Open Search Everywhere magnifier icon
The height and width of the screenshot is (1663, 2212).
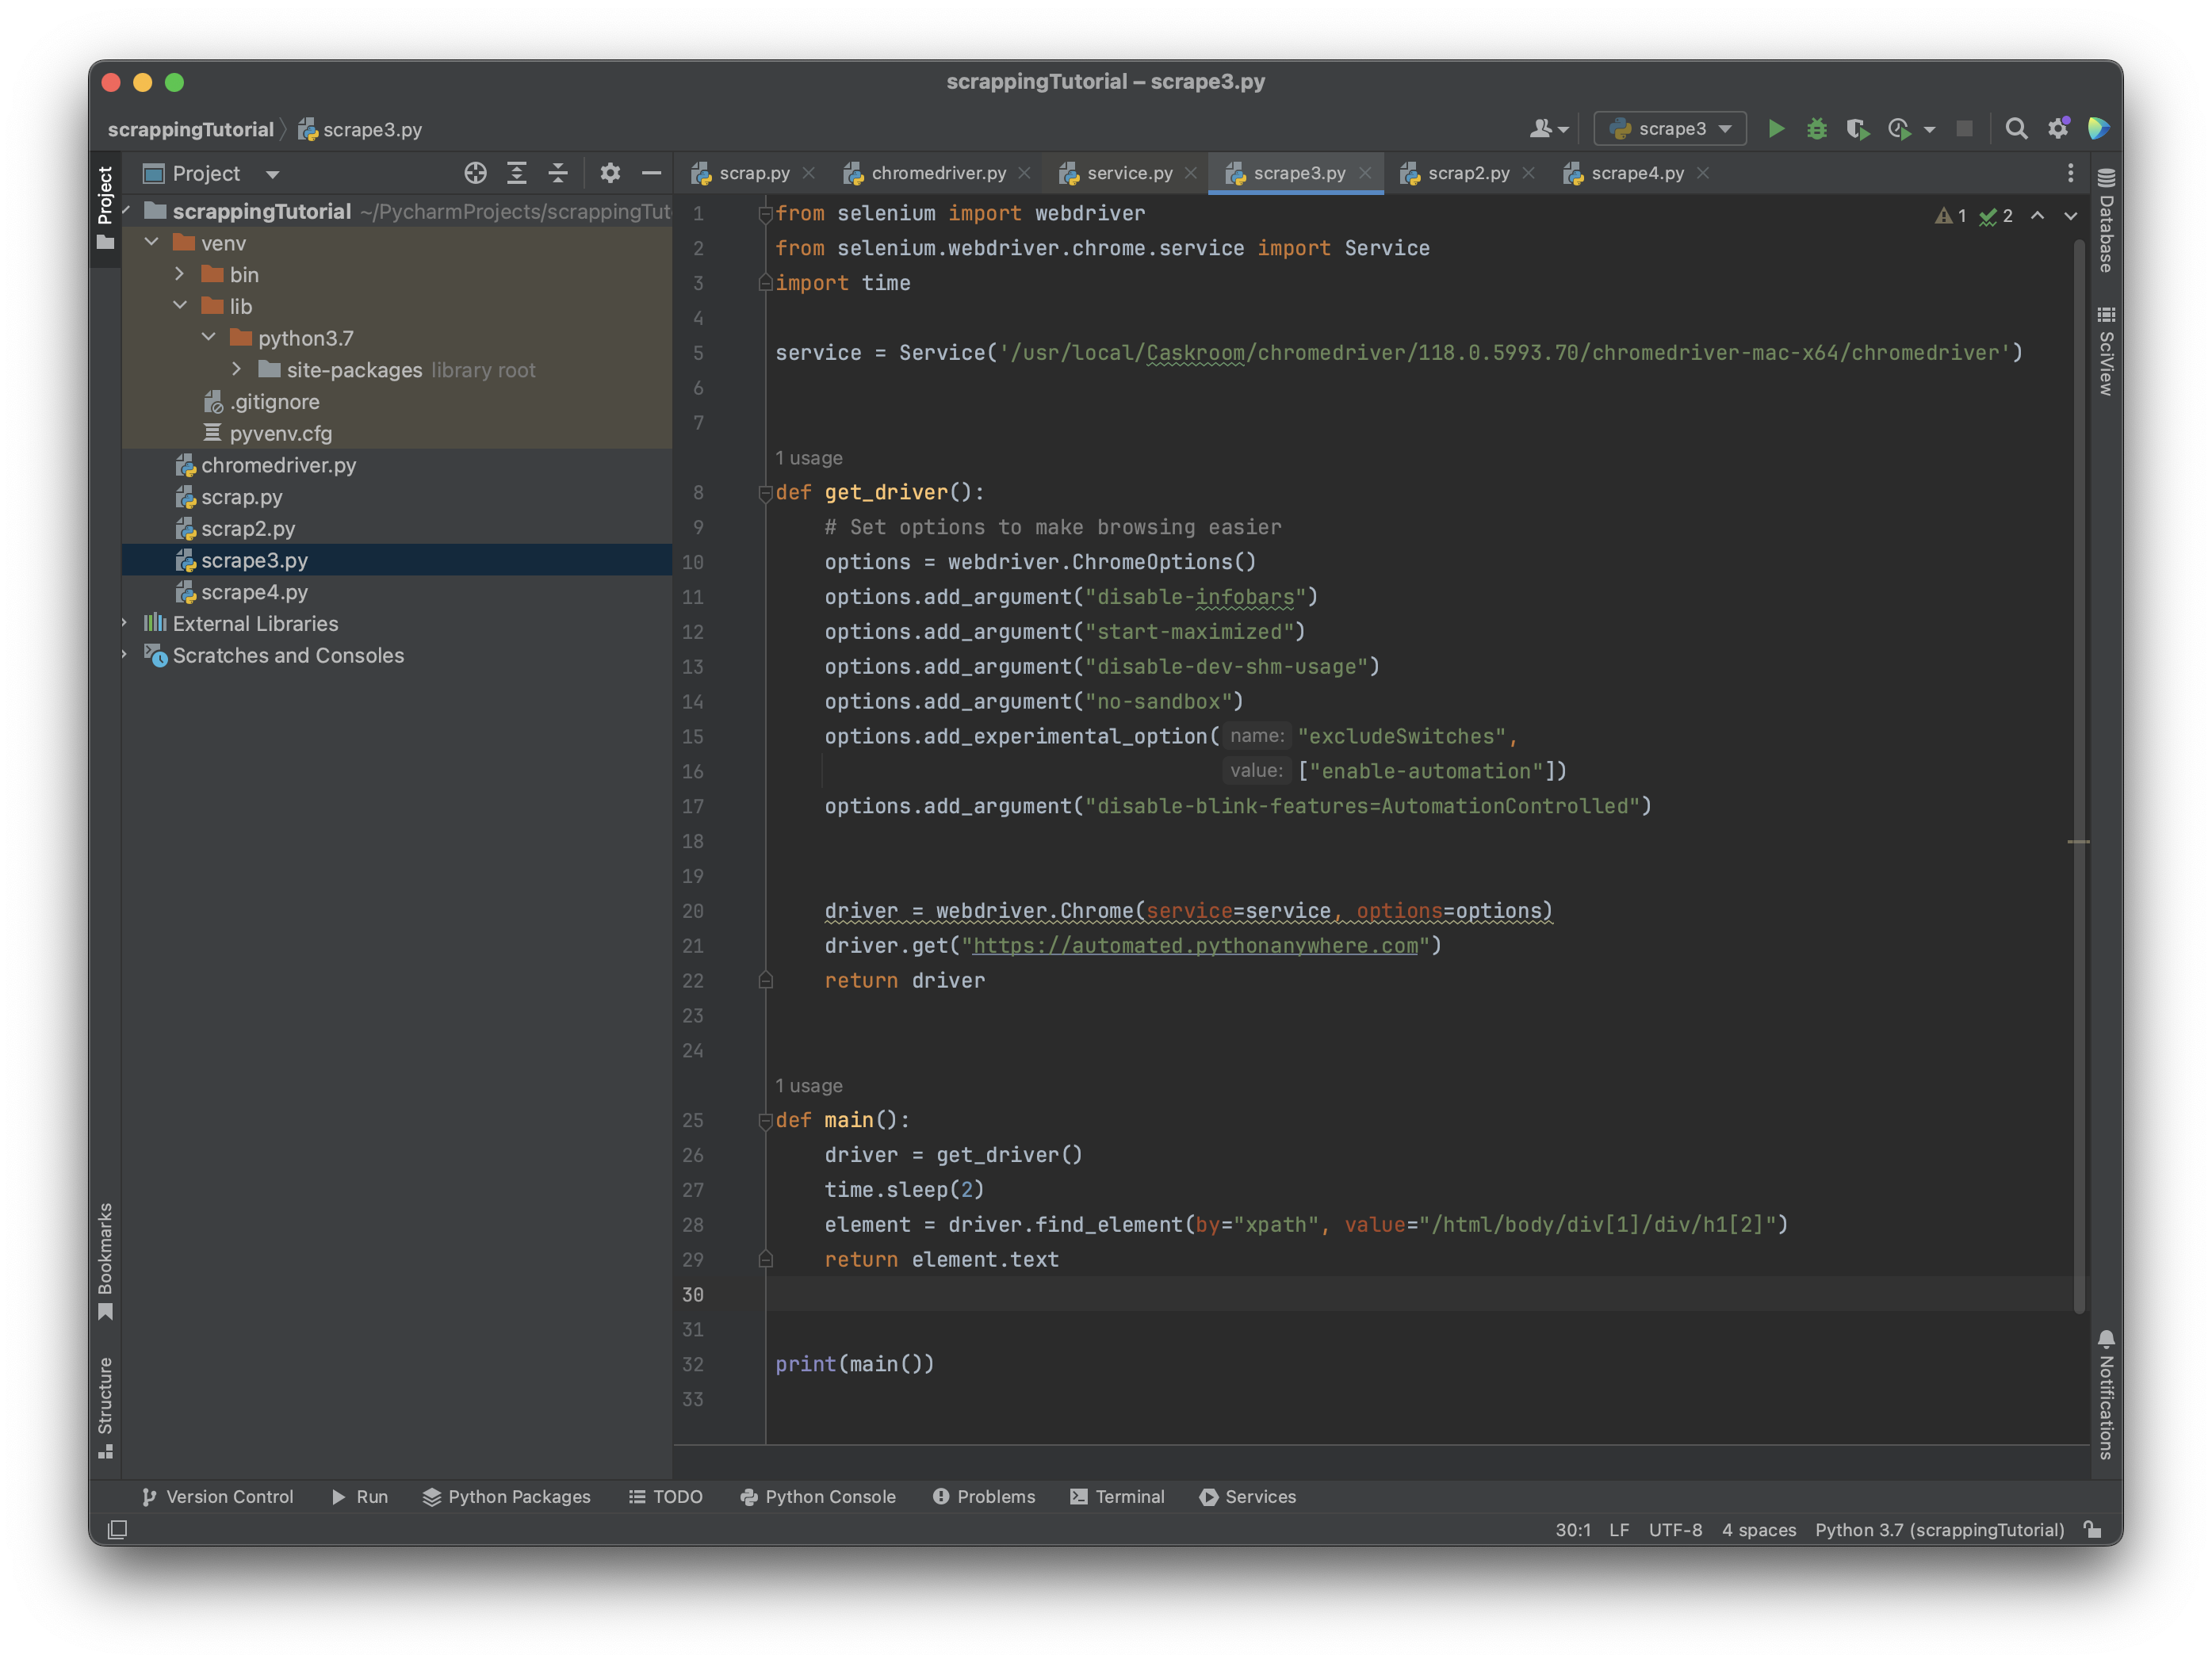pyautogui.click(x=2016, y=129)
